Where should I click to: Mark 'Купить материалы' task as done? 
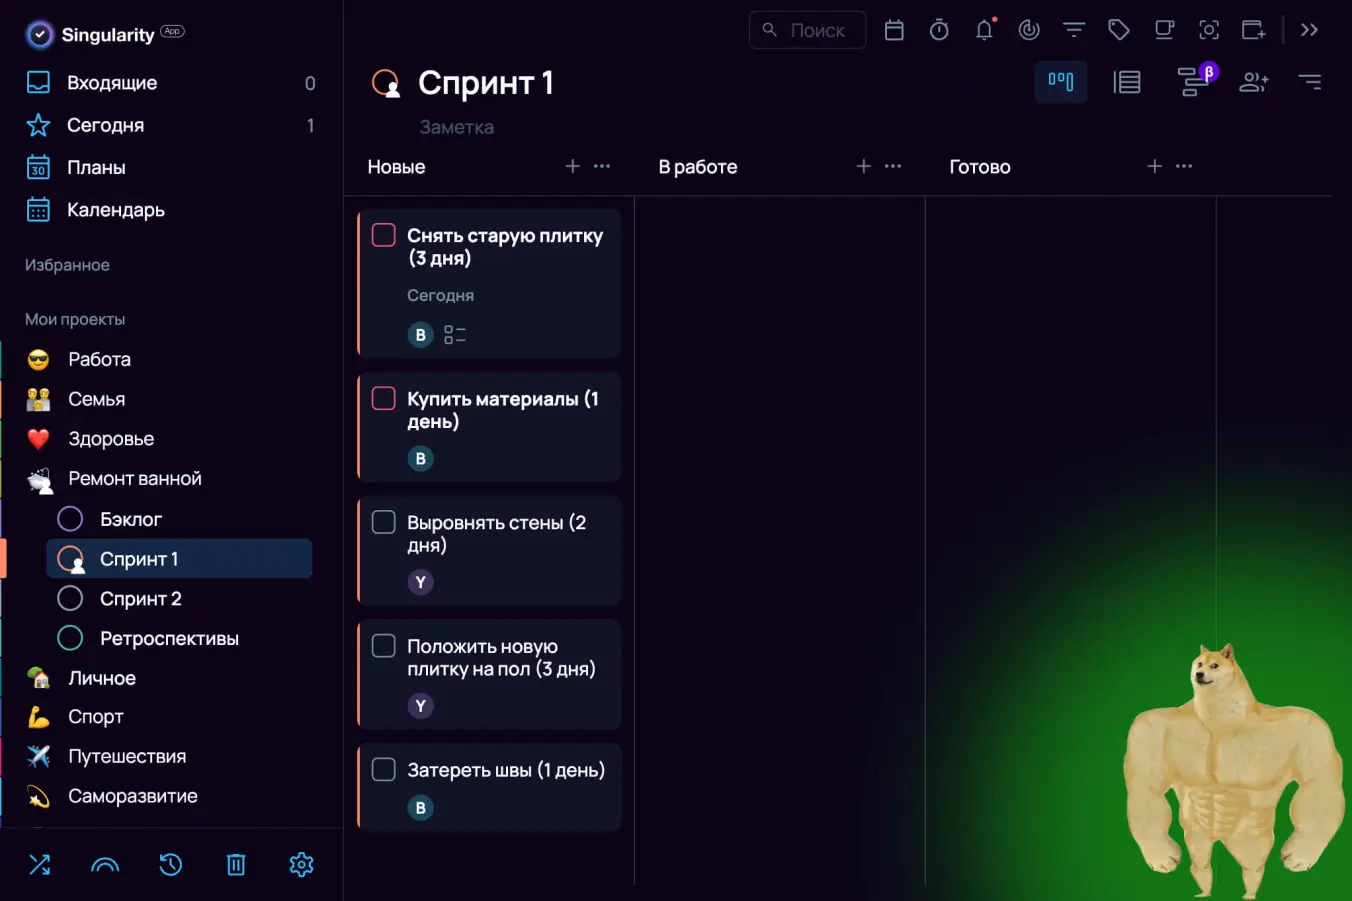(384, 398)
